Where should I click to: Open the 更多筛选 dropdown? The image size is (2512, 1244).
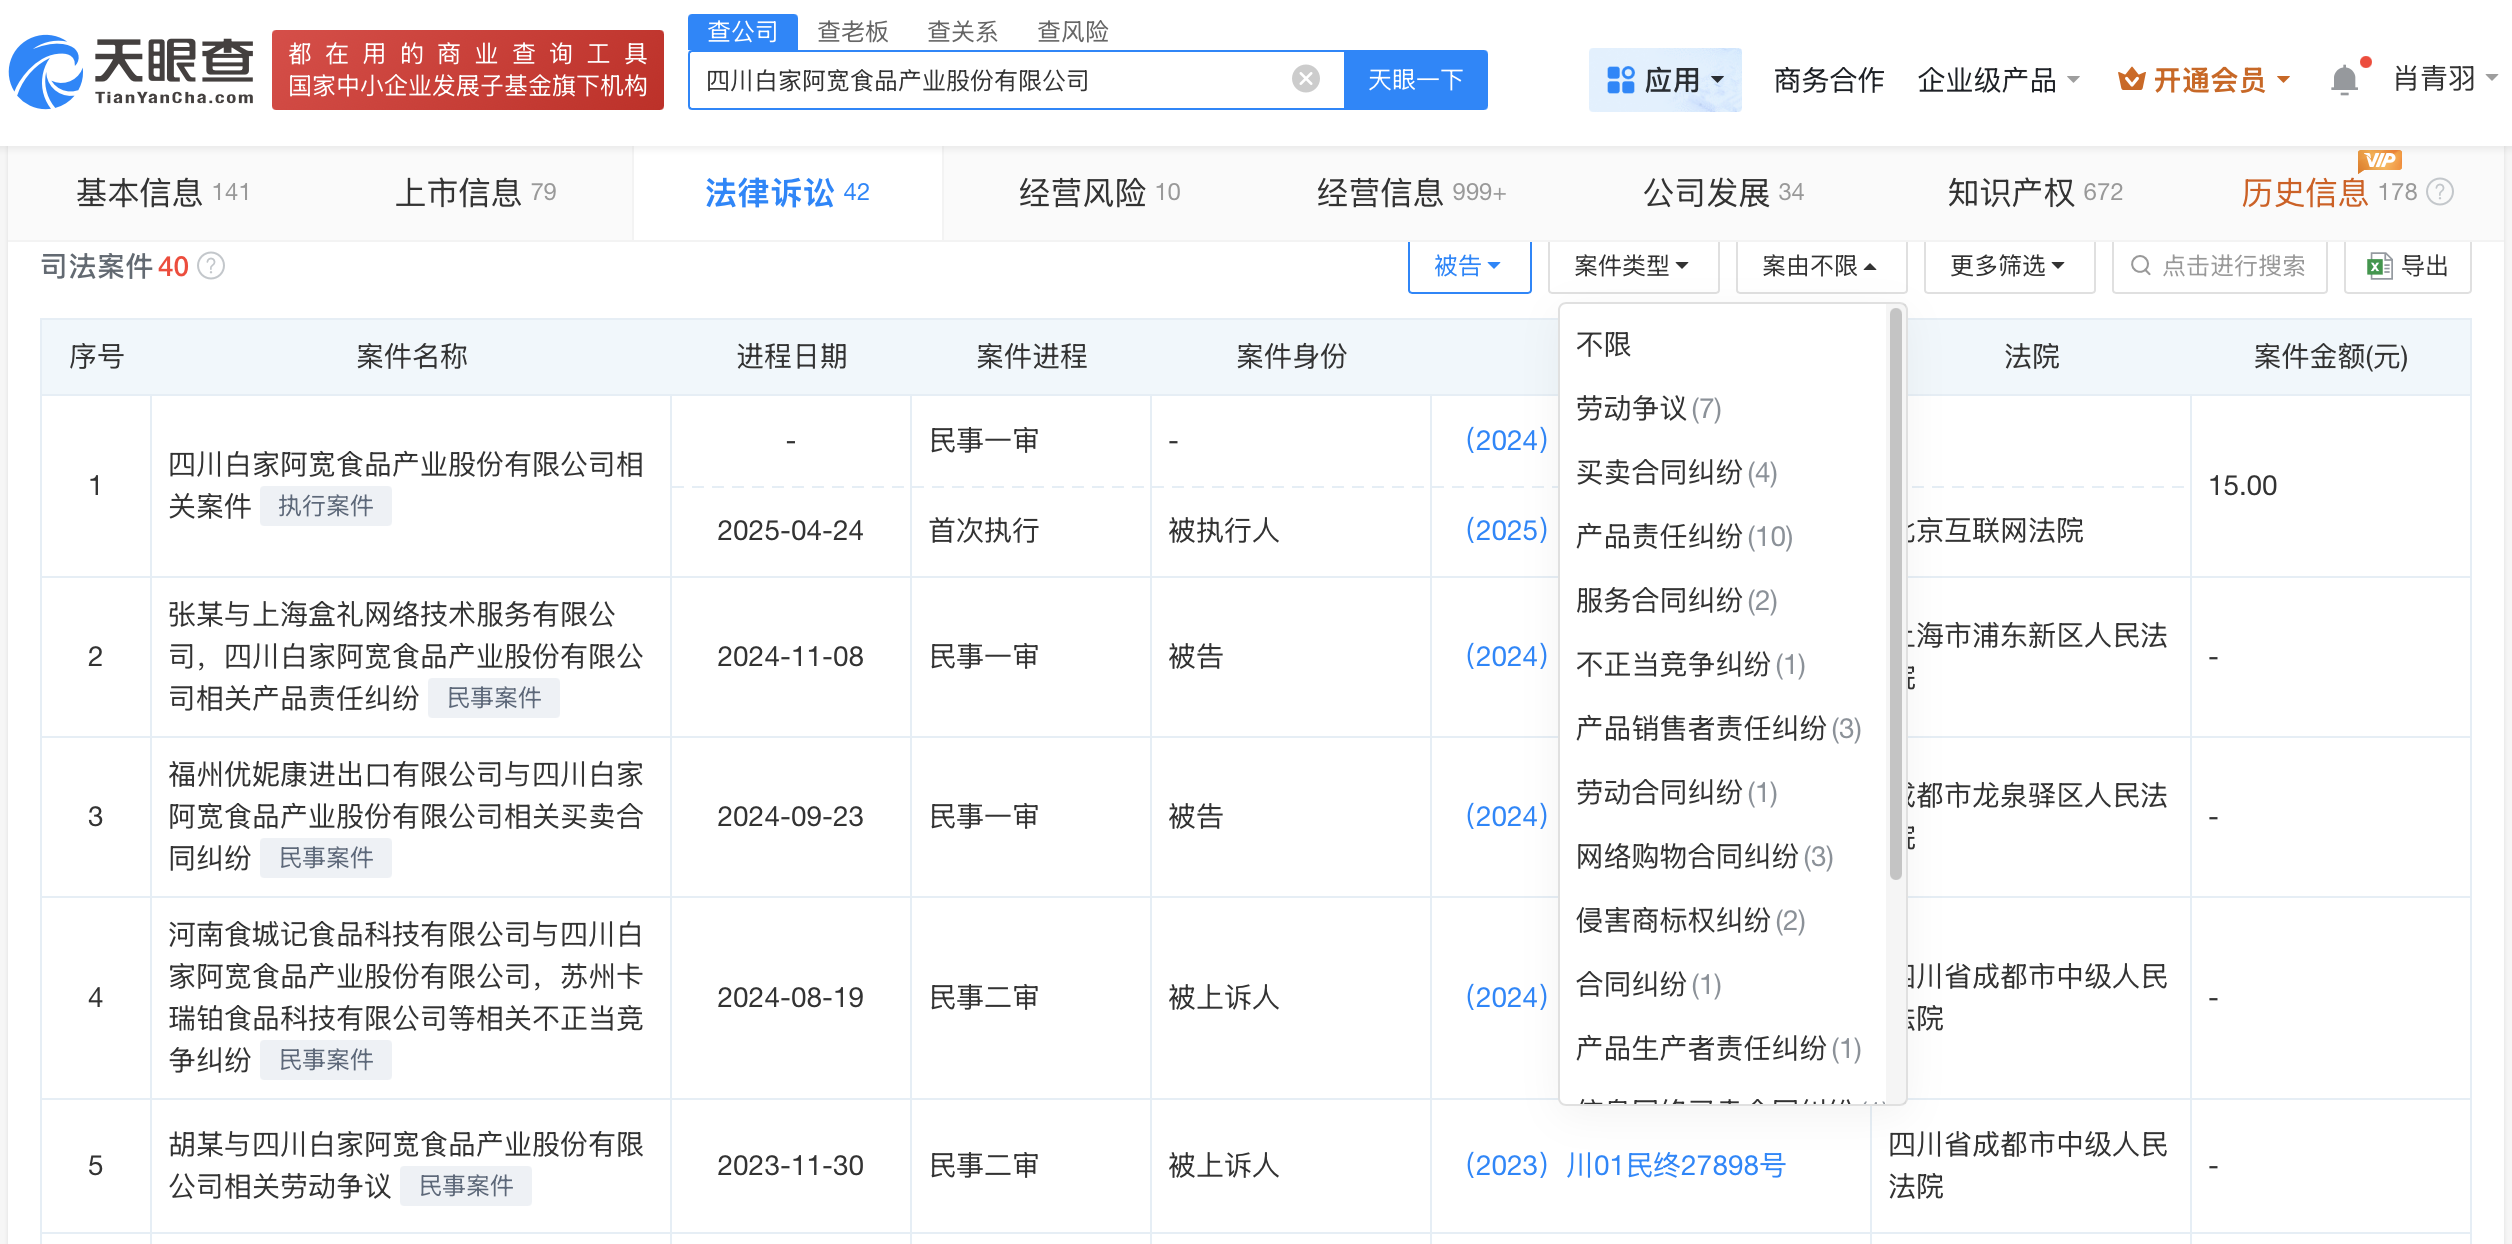tap(2008, 266)
